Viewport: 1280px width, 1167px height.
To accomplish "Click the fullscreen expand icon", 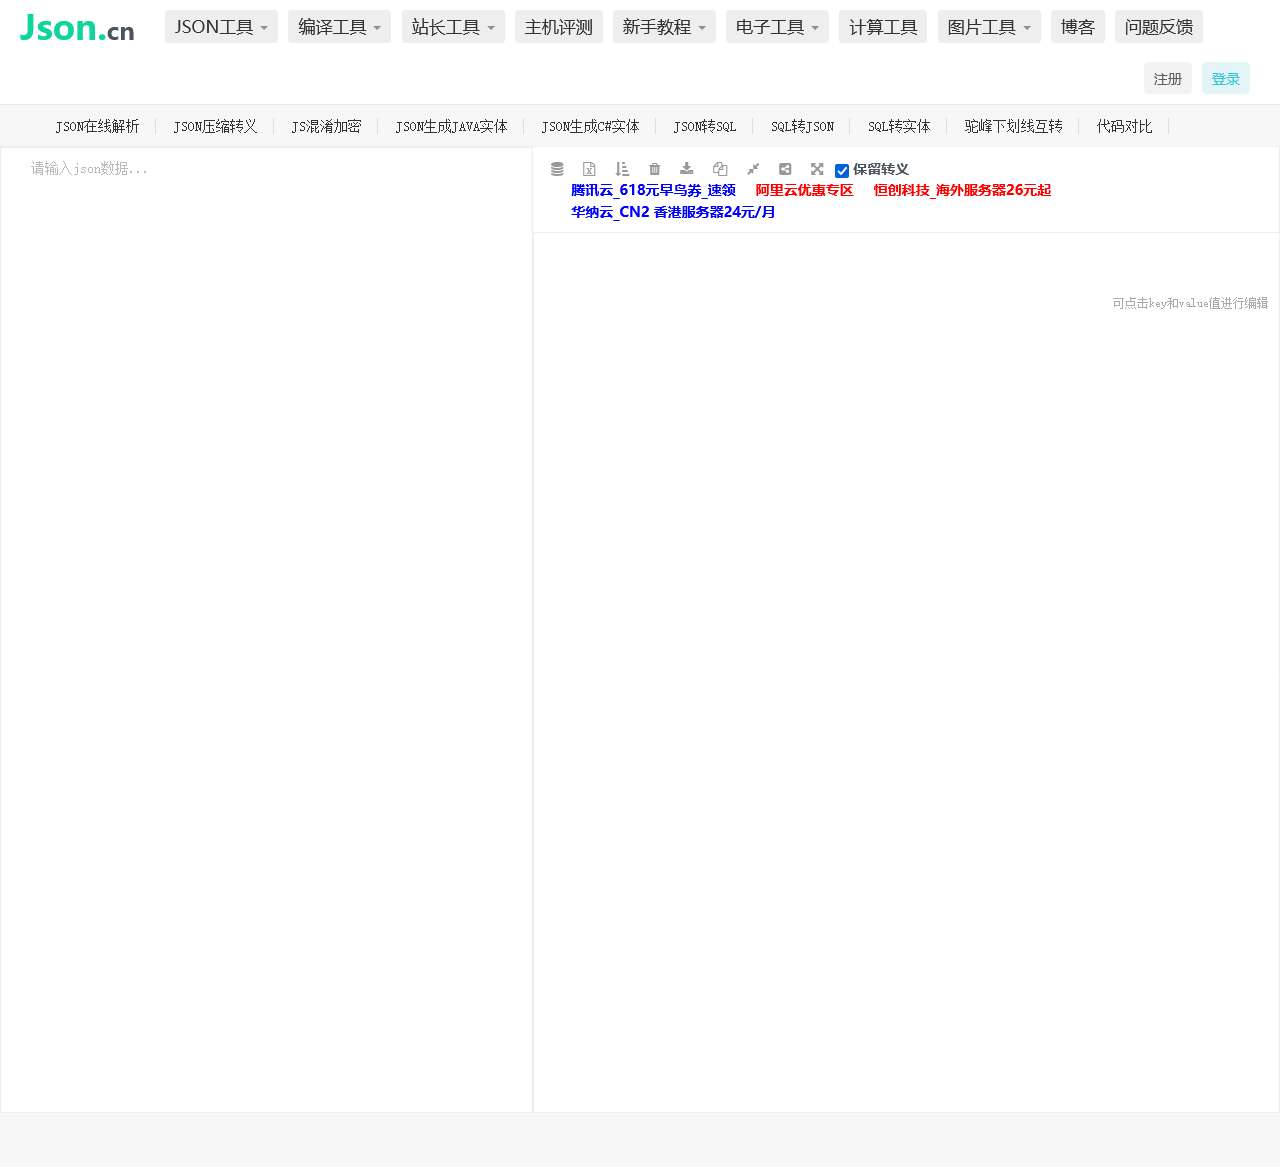I will coord(817,169).
